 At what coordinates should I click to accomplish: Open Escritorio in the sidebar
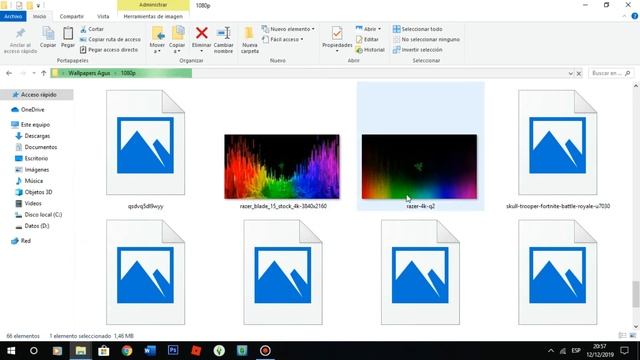click(x=32, y=158)
